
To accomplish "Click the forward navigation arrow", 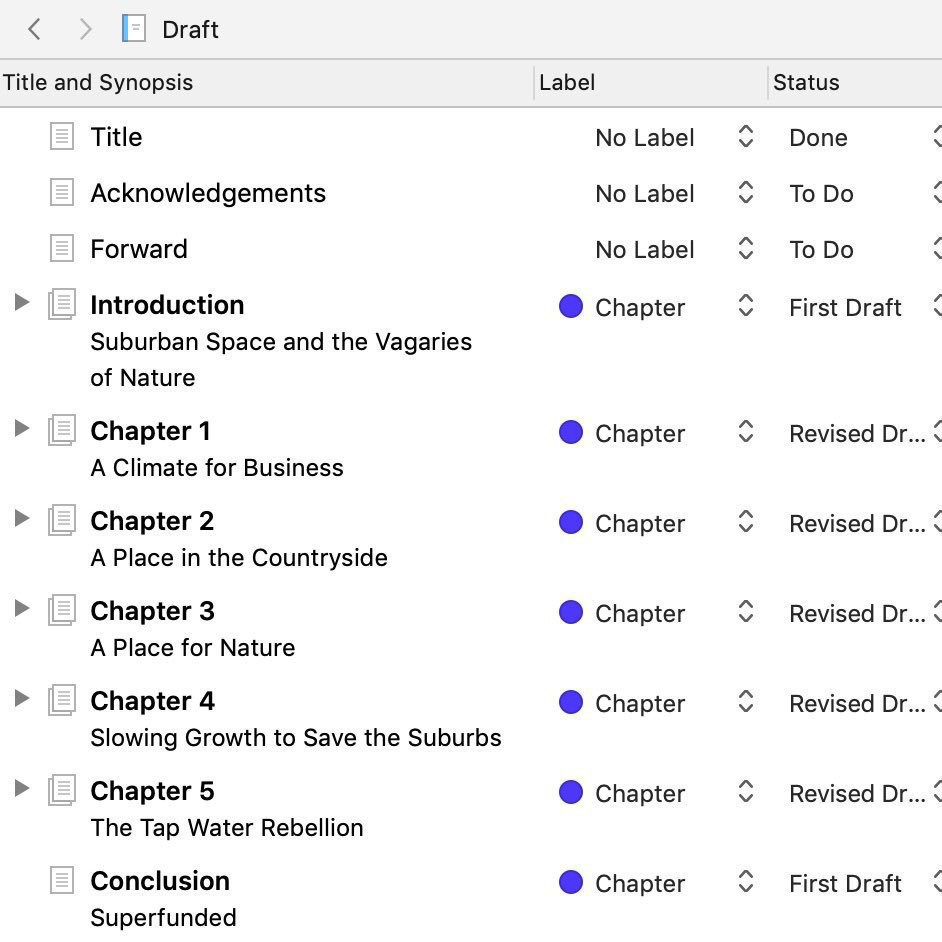I will 85,29.
